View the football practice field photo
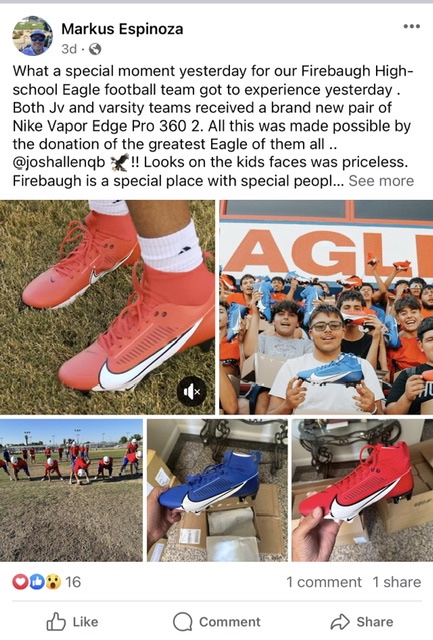433x640 pixels. click(x=71, y=490)
